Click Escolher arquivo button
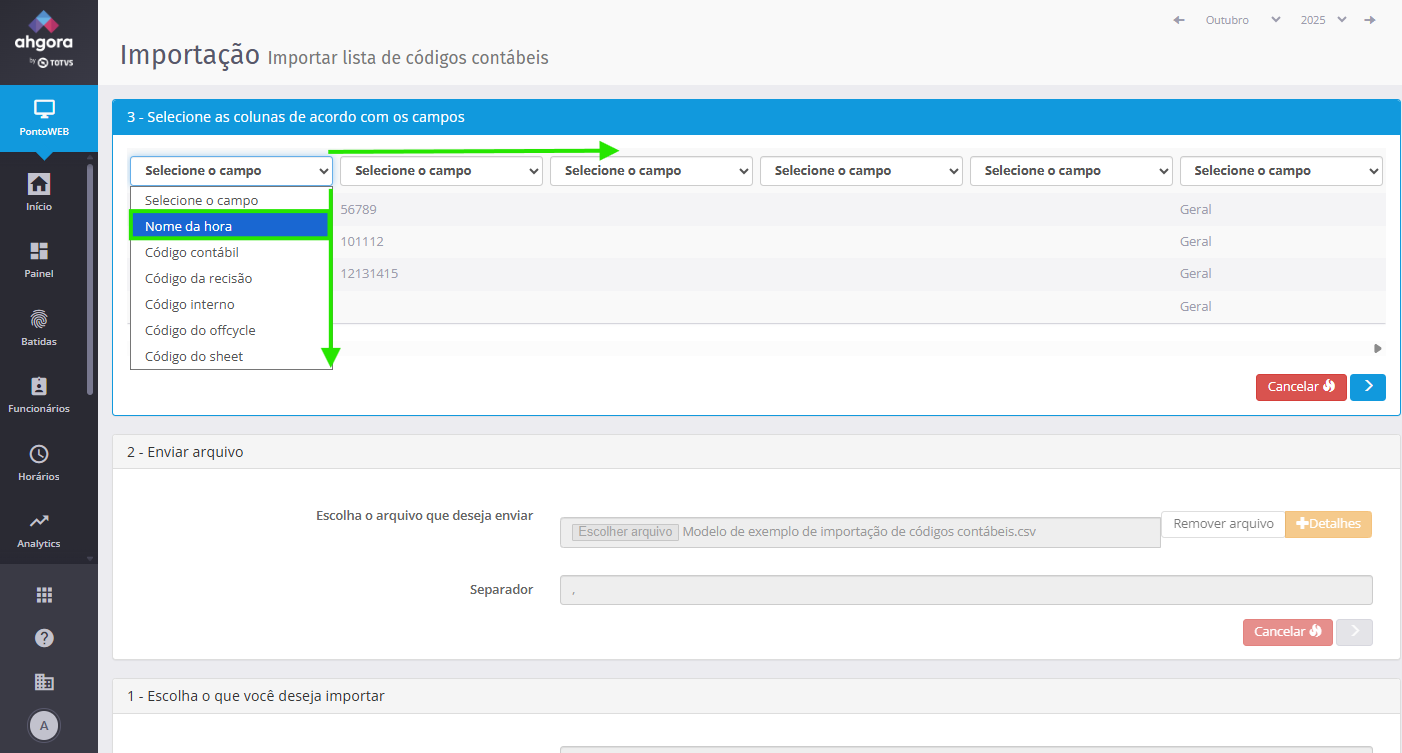 click(x=626, y=532)
